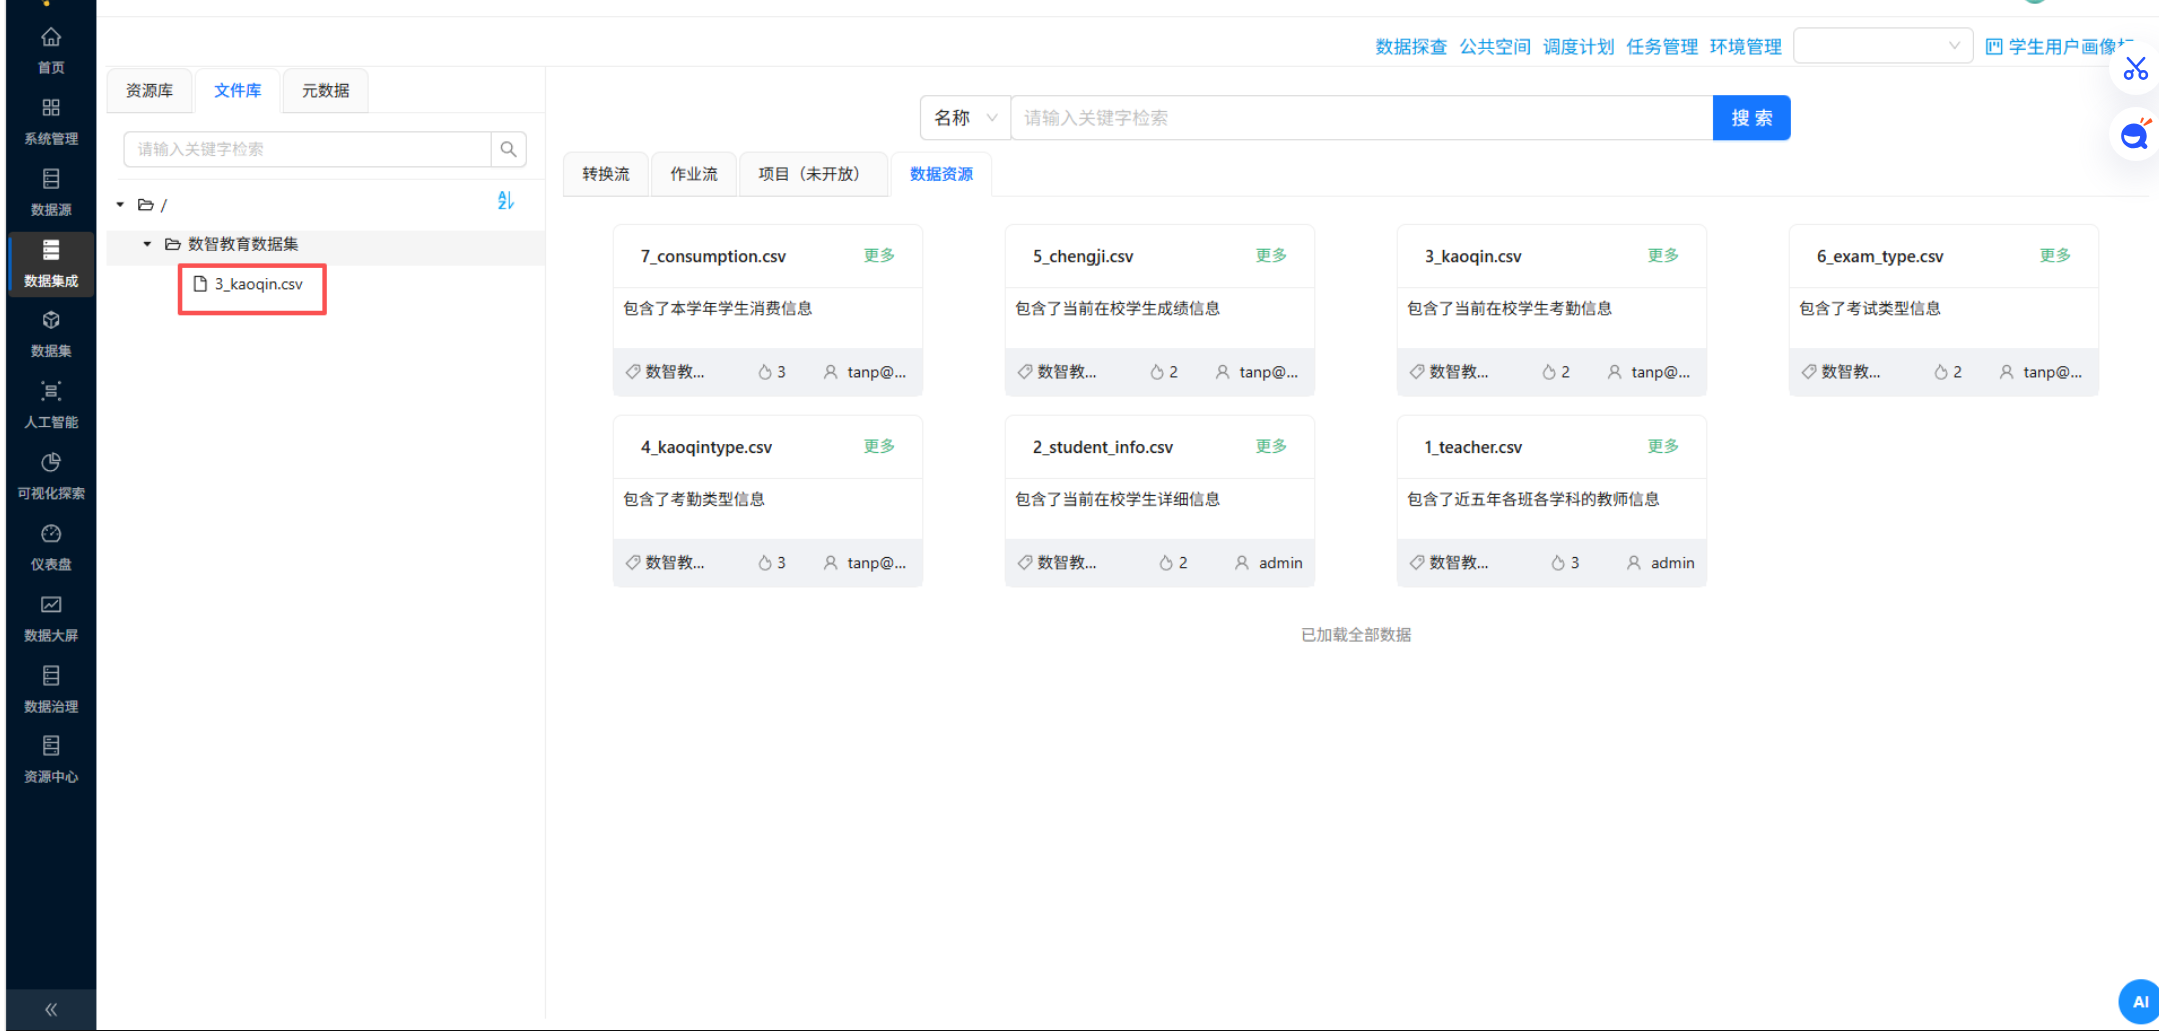The height and width of the screenshot is (1031, 2159).
Task: Click 更多 on the 6_exam_type.csv card
Action: pos(2055,256)
